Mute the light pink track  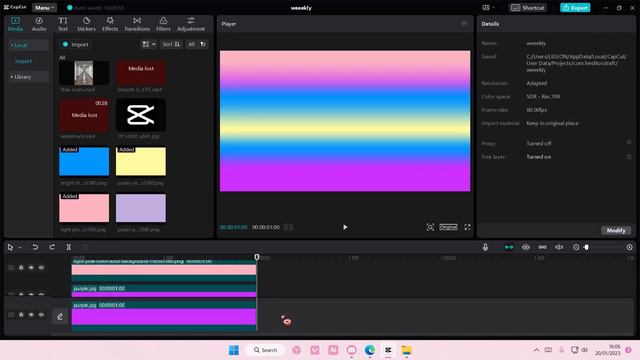(x=41, y=268)
